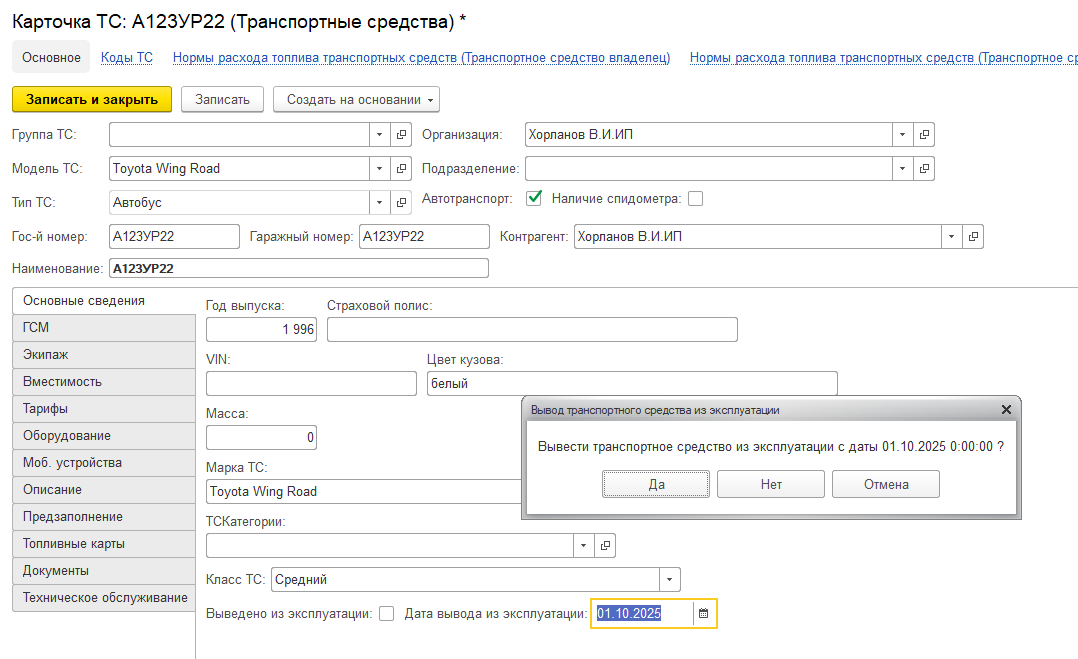Close the decommission confirmation dialog with X

point(1007,410)
